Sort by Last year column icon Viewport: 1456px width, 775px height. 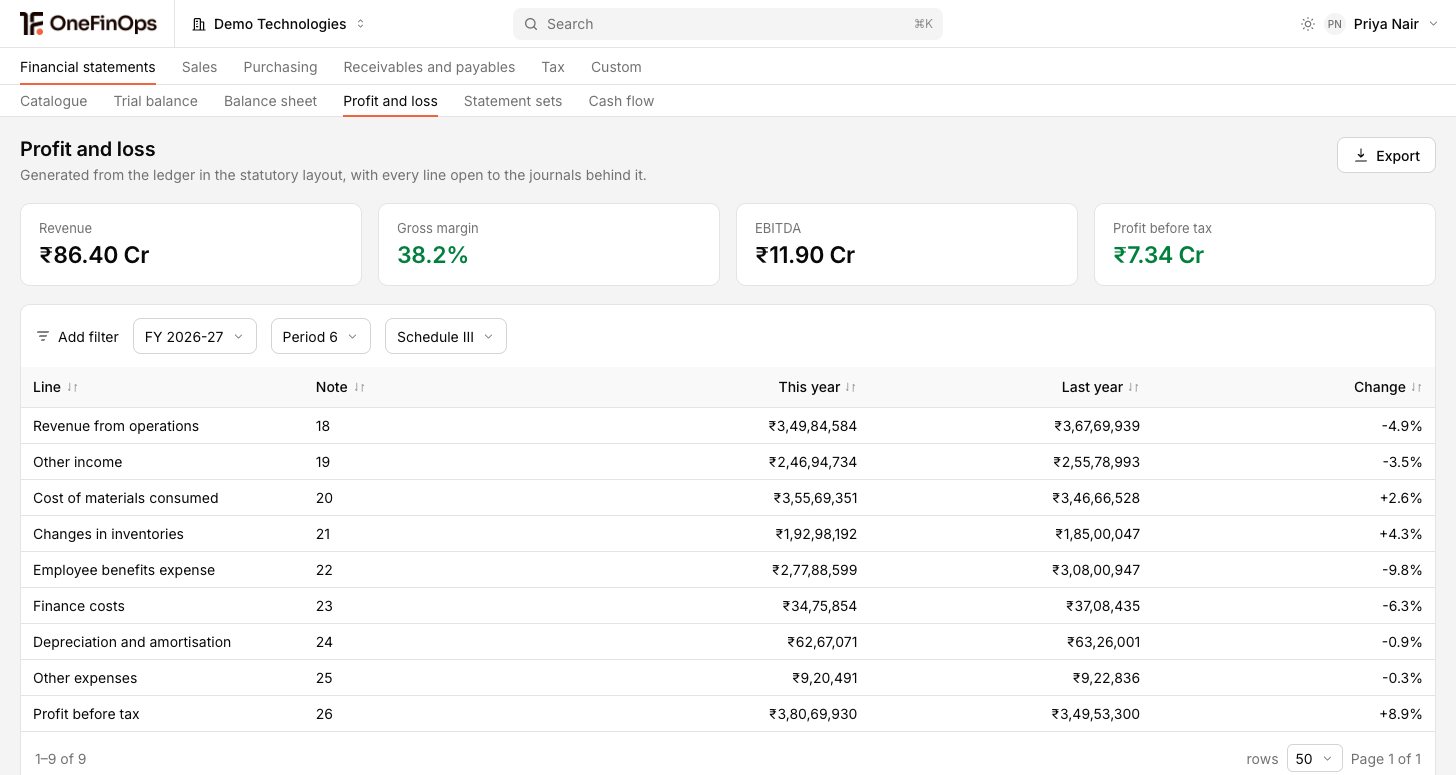point(1134,387)
